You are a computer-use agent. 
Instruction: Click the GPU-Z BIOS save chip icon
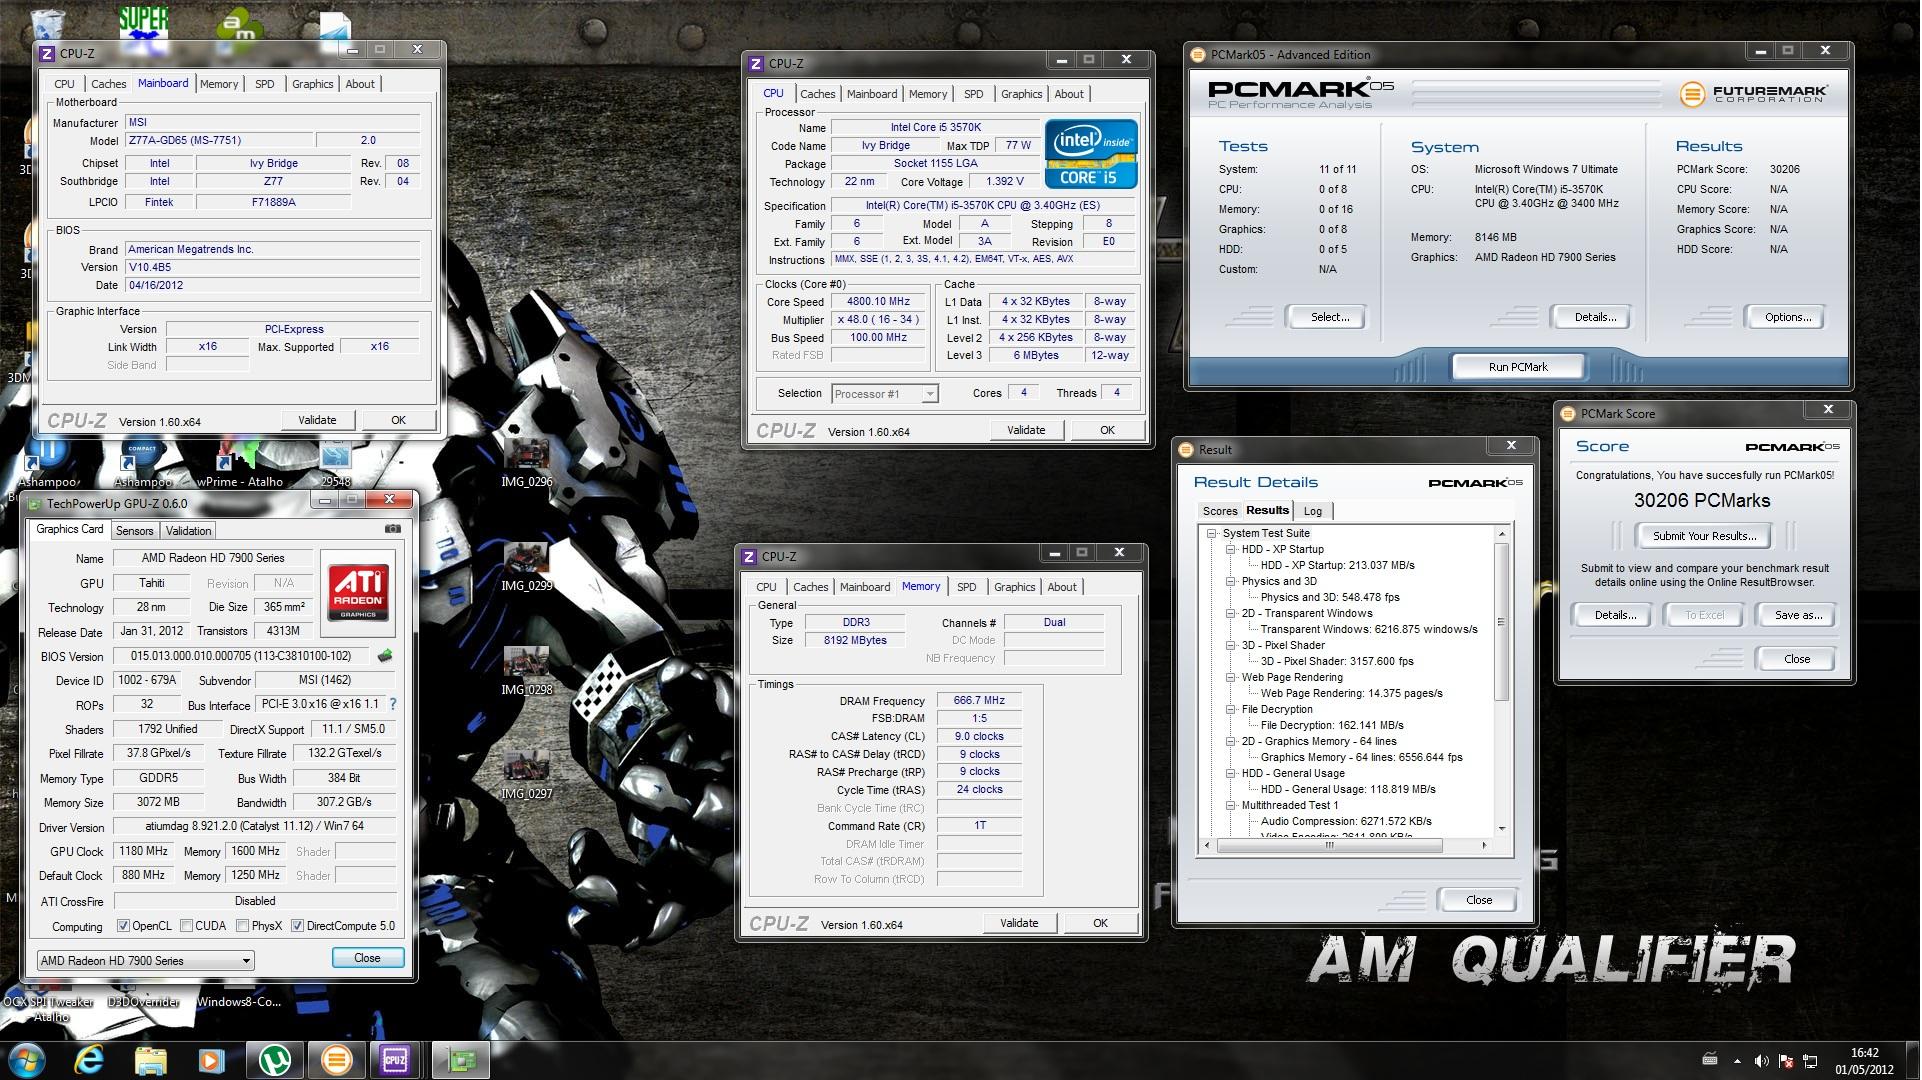pyautogui.click(x=384, y=656)
